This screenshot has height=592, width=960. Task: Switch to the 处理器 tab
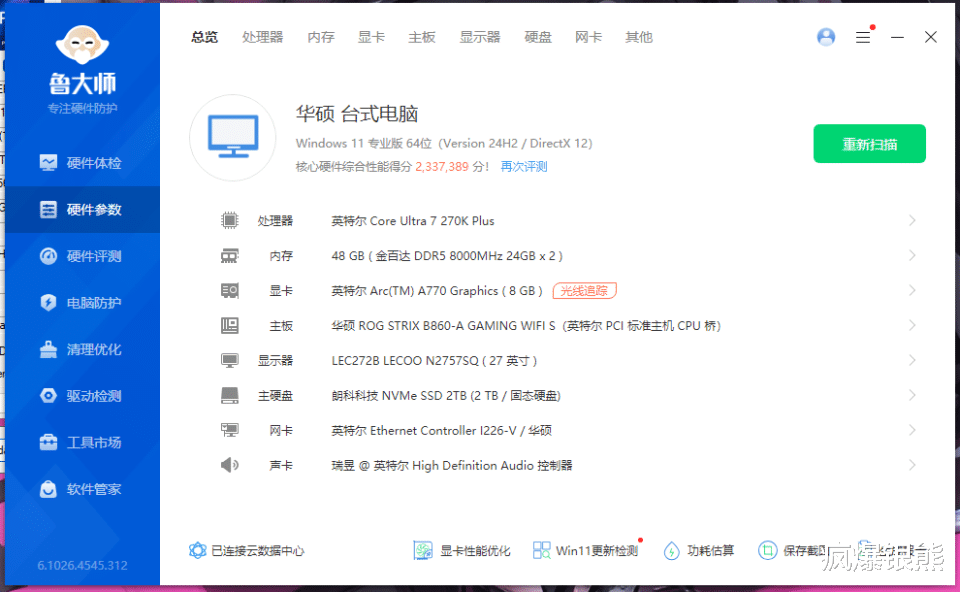(263, 37)
